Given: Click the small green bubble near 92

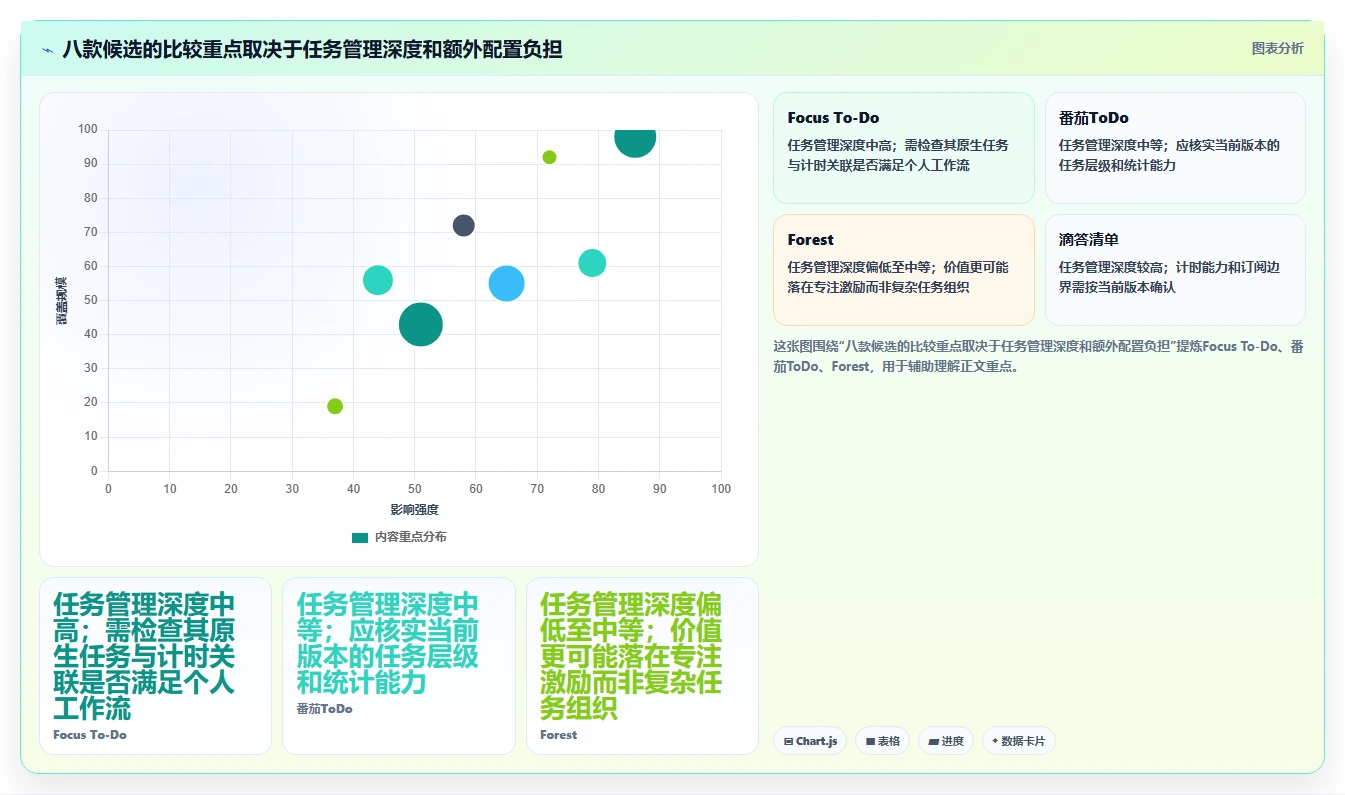Looking at the screenshot, I should (549, 157).
